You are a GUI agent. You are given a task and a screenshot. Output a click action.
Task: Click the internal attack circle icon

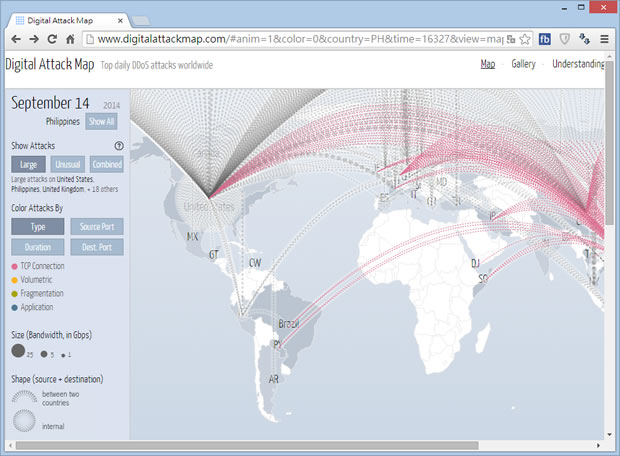coord(24,420)
